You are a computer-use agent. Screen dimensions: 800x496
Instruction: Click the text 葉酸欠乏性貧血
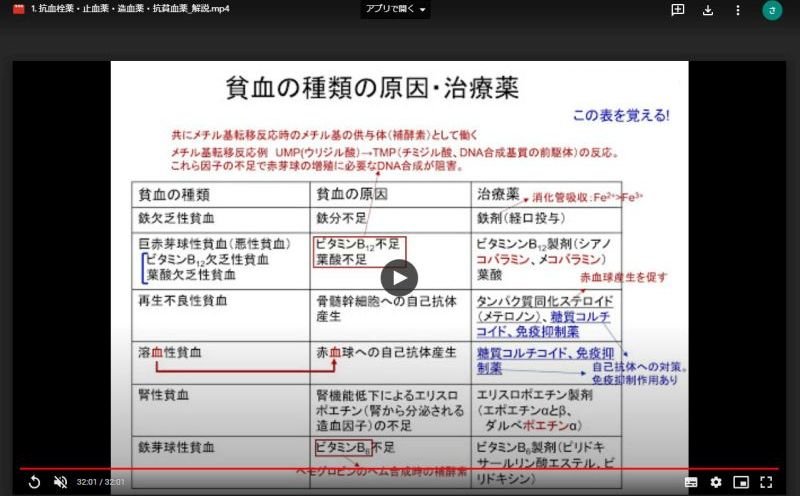191,275
